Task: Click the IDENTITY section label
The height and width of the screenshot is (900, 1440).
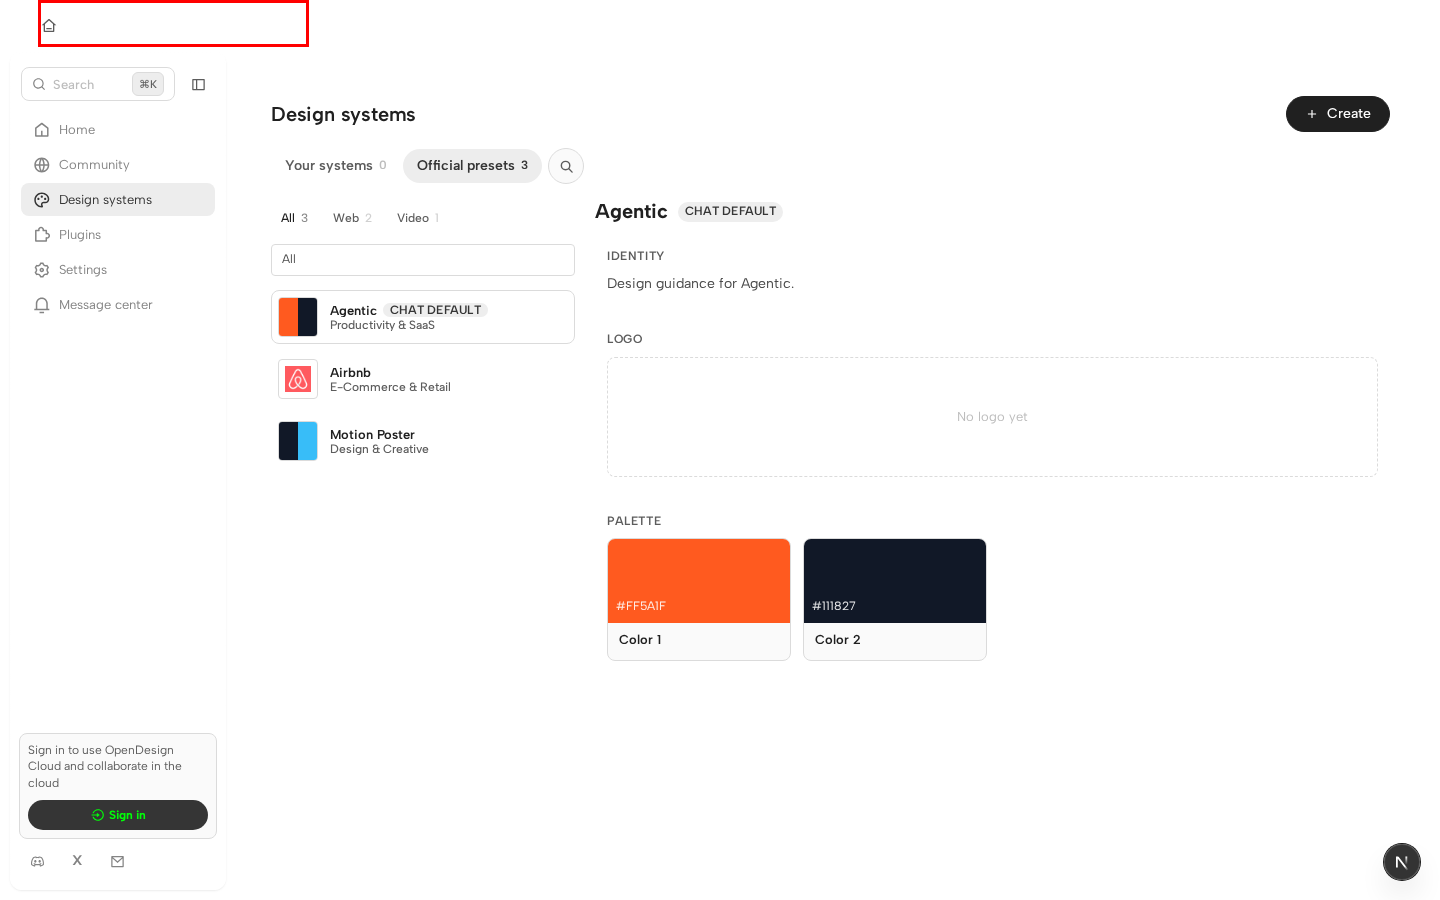Action: 635,256
